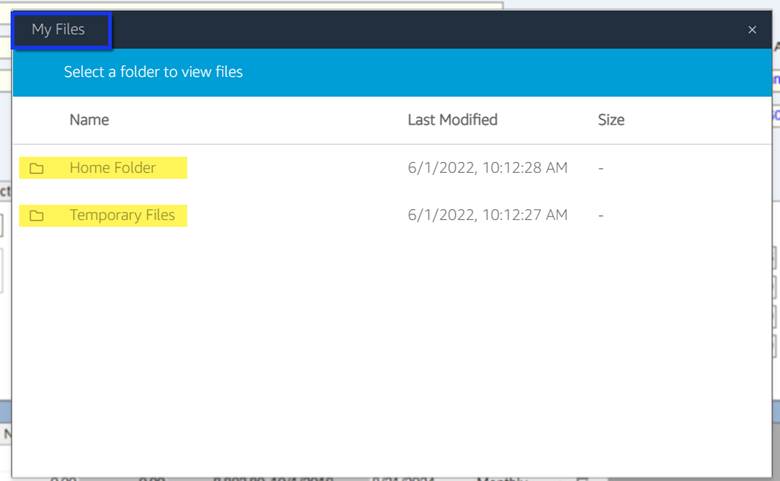Image resolution: width=780 pixels, height=481 pixels.
Task: Click the blank header cell left of Name
Action: 41,120
